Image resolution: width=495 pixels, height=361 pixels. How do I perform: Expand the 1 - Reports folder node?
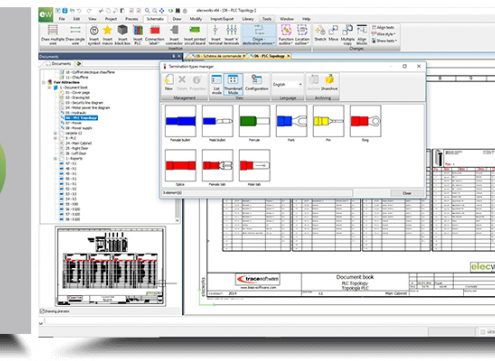[x=55, y=158]
